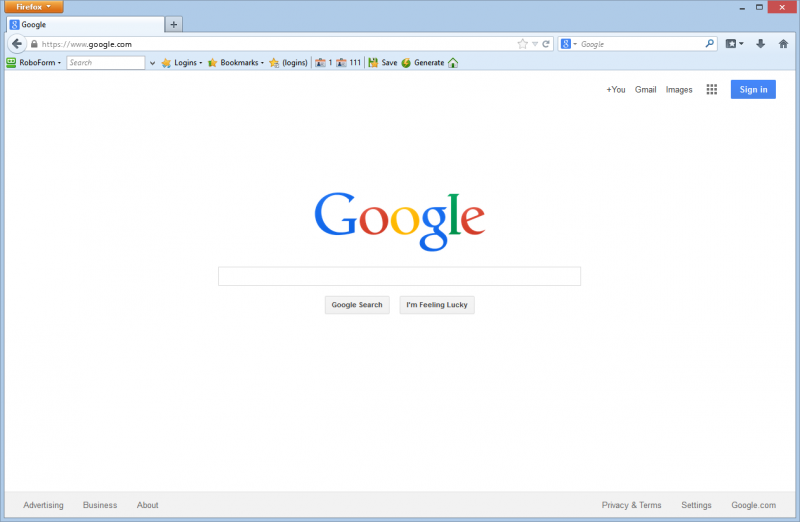800x522 pixels.
Task: Maximize the Firefox window
Action: 759,7
